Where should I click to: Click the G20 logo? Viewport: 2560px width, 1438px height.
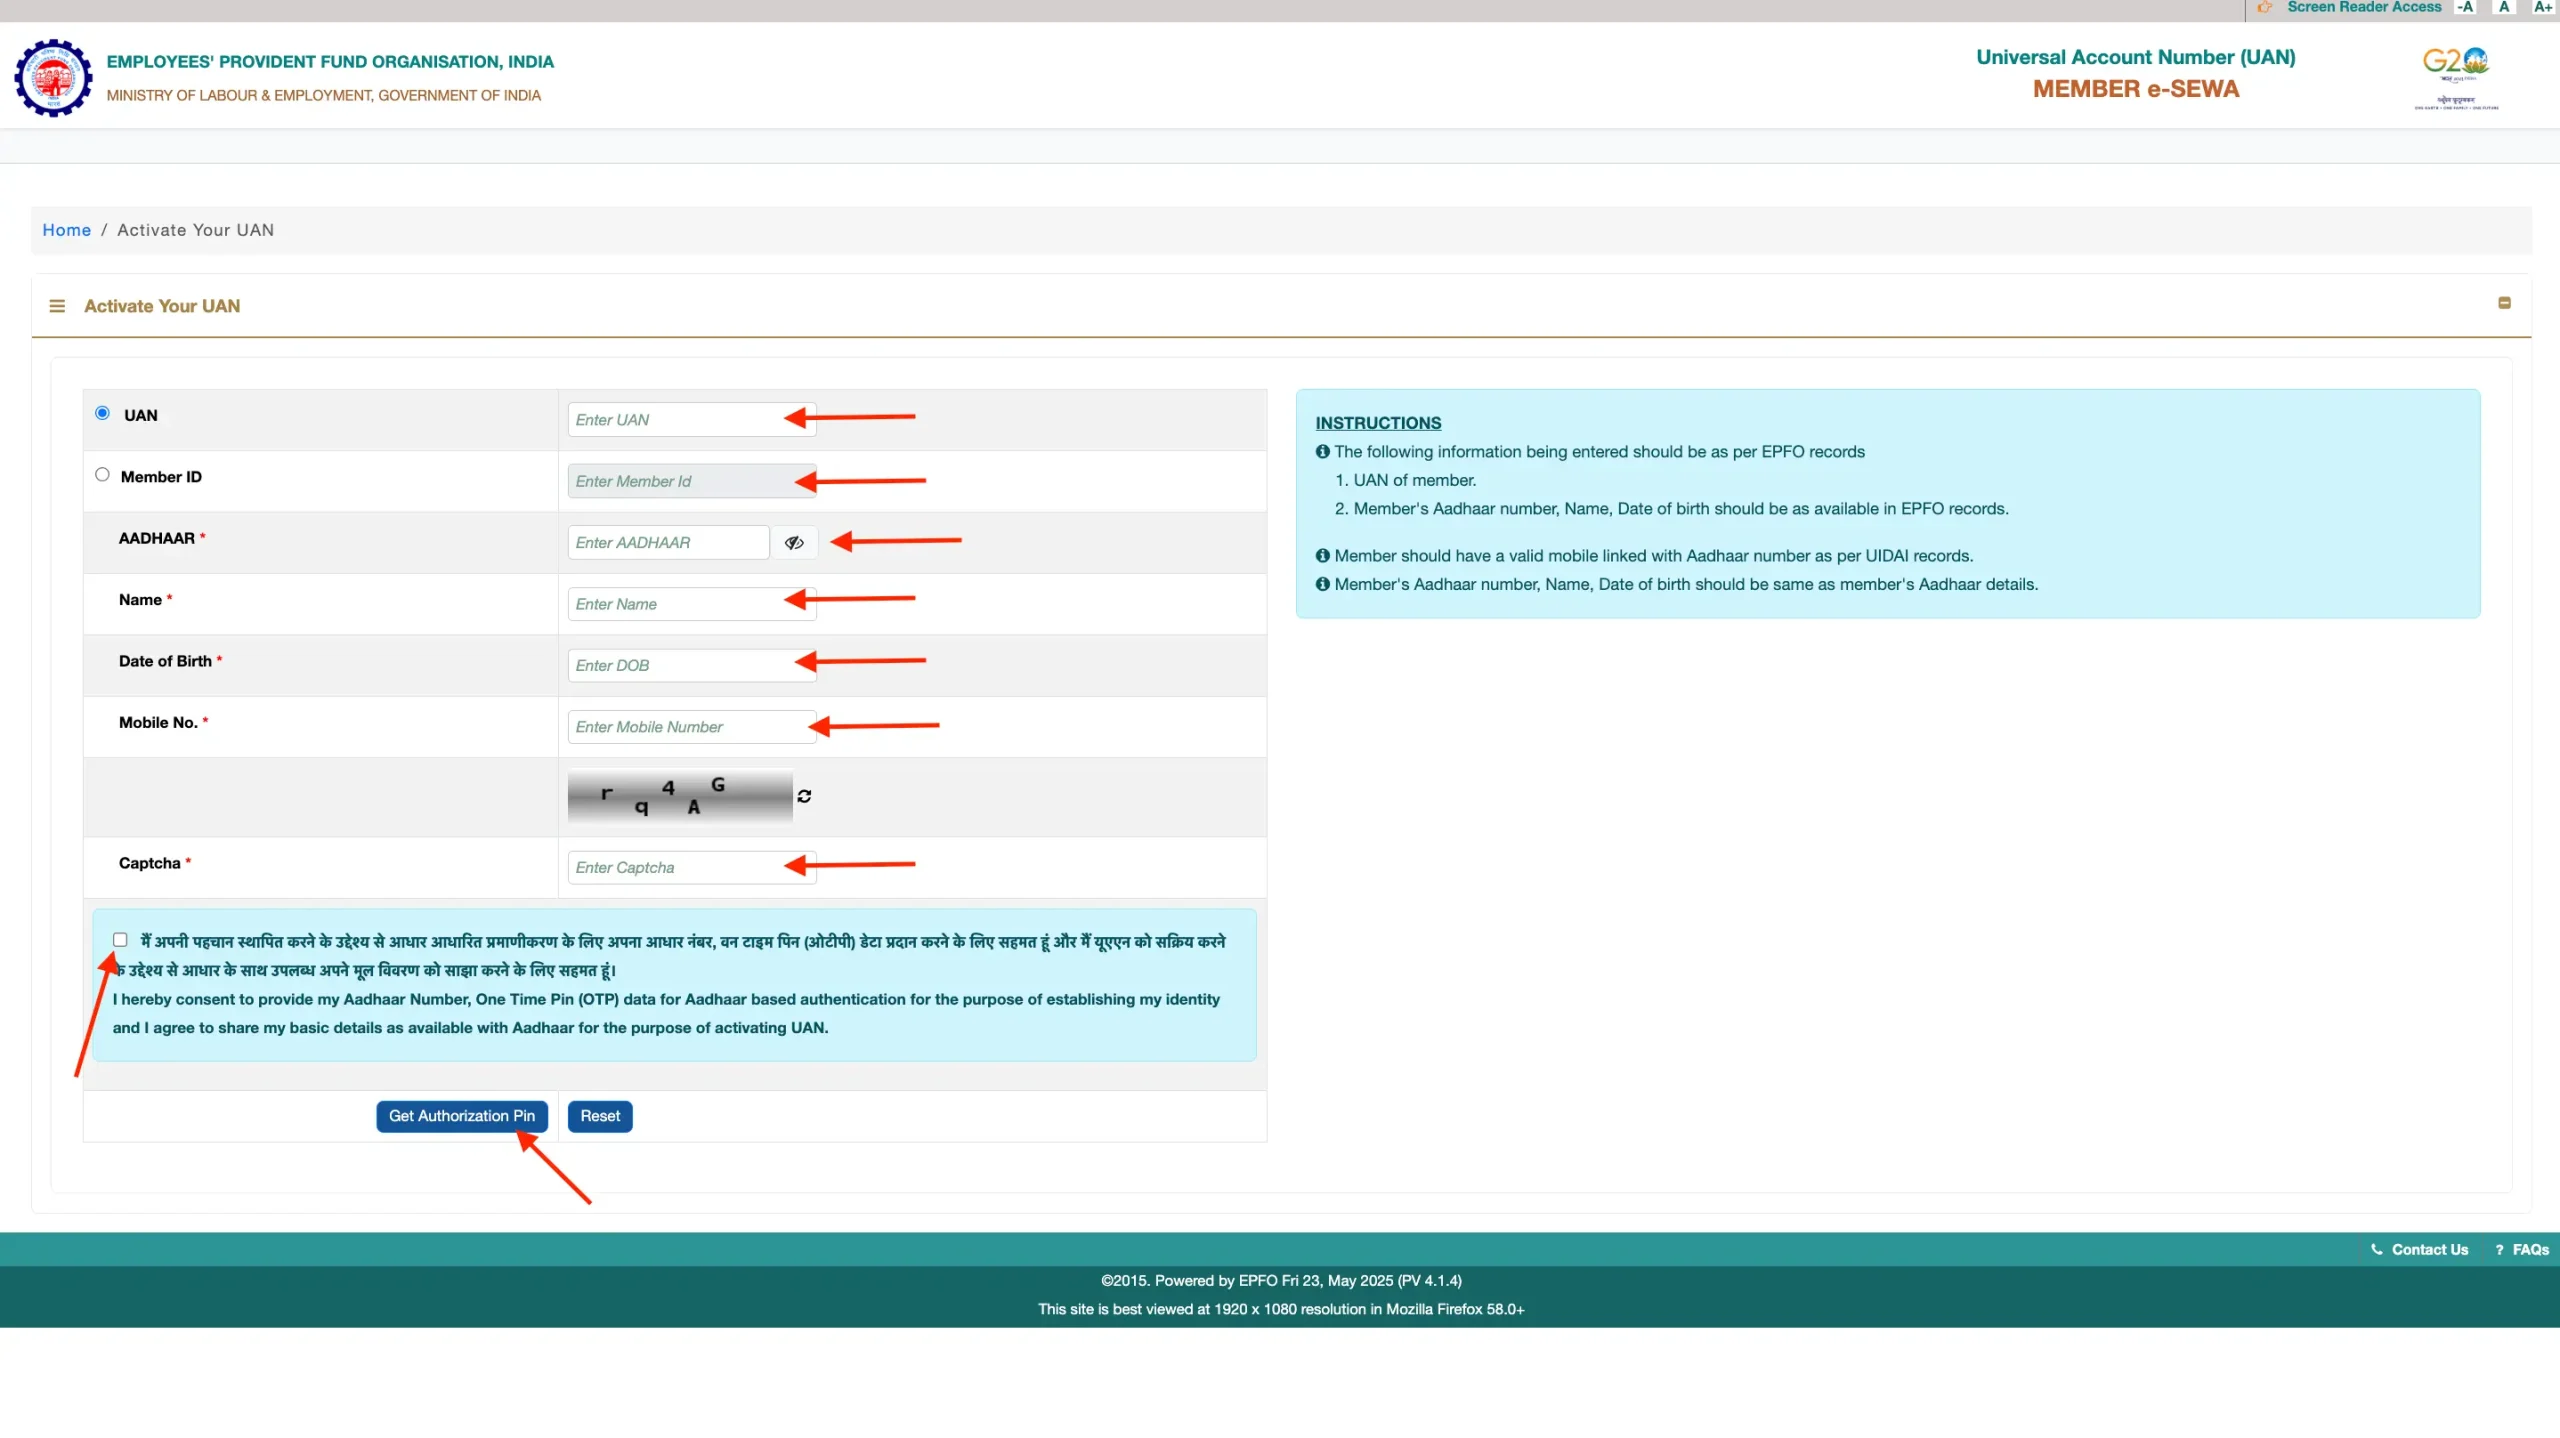point(2455,70)
